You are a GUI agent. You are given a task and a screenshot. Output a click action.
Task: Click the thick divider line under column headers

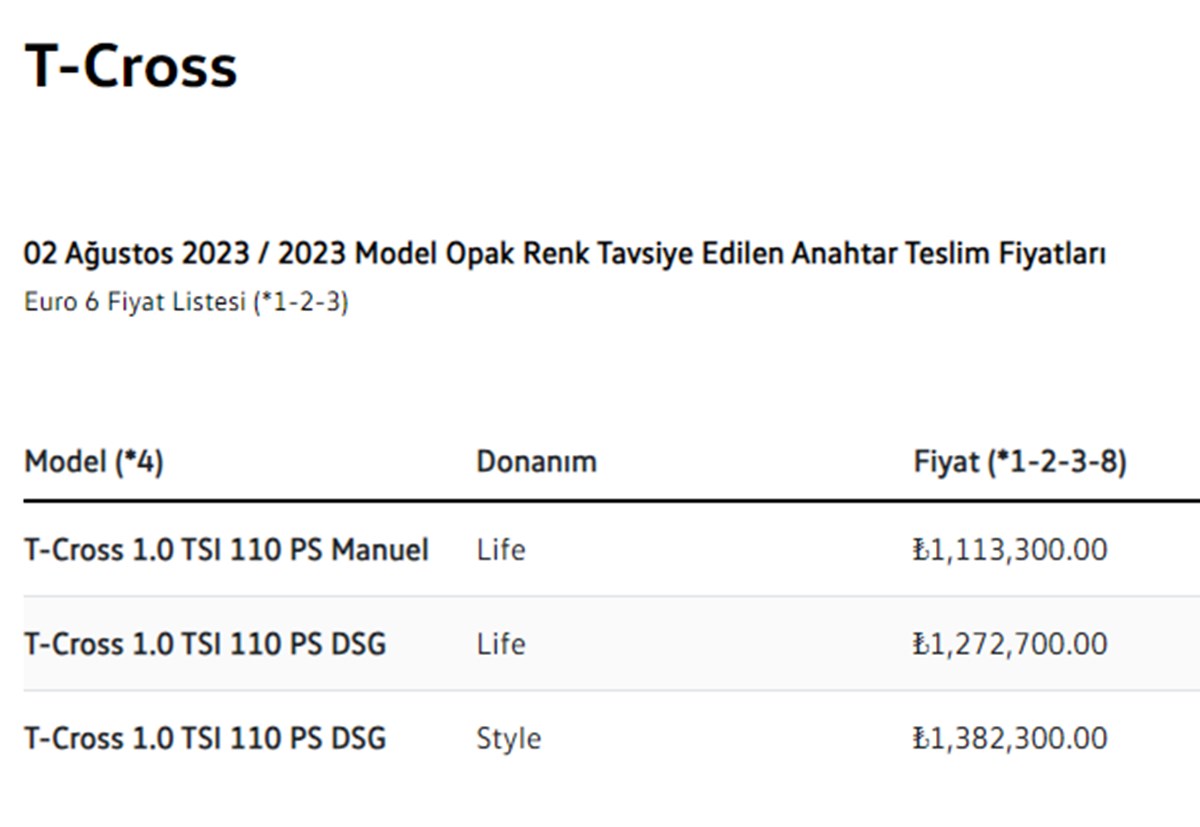pos(600,500)
